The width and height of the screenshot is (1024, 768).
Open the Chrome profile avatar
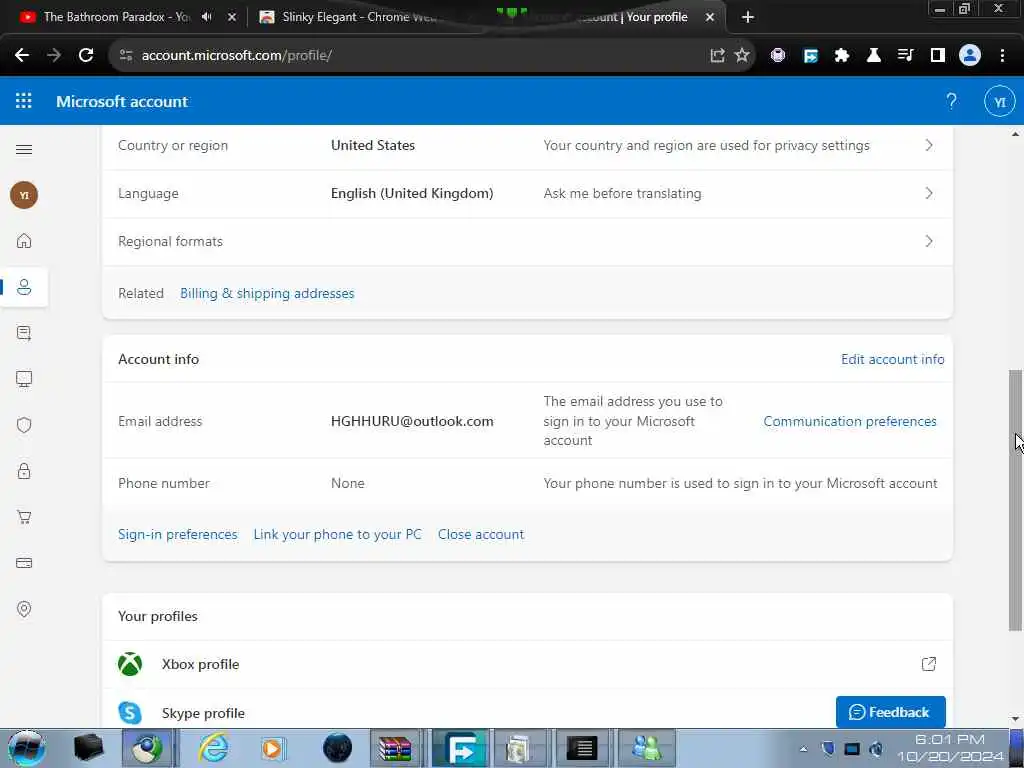(970, 56)
